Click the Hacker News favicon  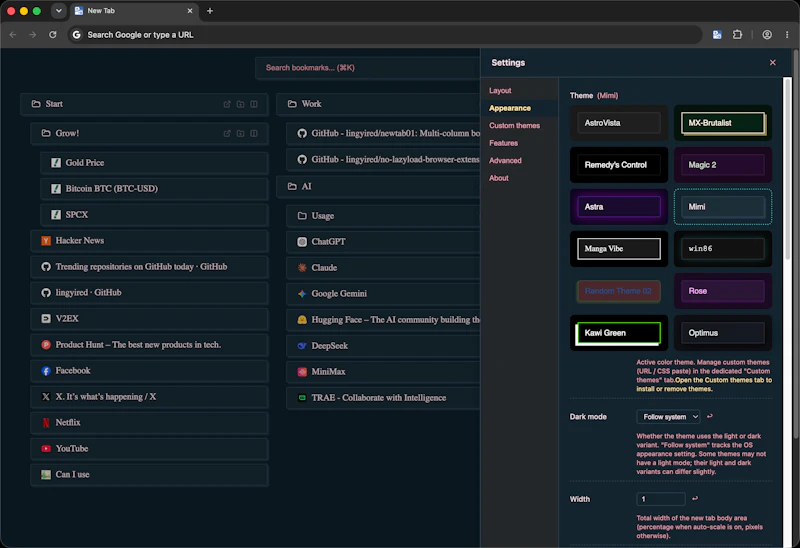(46, 241)
